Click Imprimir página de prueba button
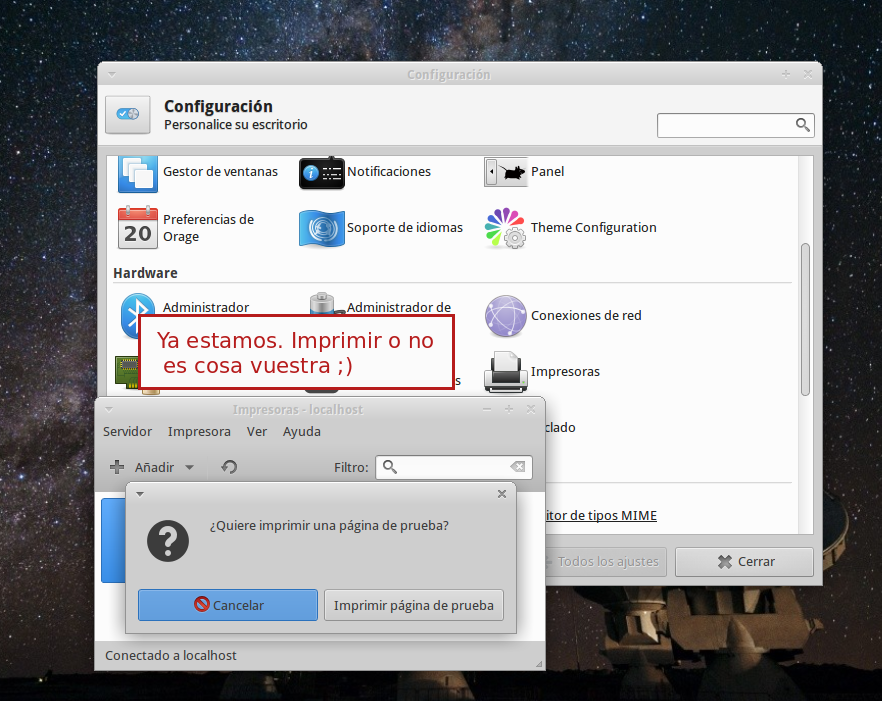The height and width of the screenshot is (701, 882). 413,605
